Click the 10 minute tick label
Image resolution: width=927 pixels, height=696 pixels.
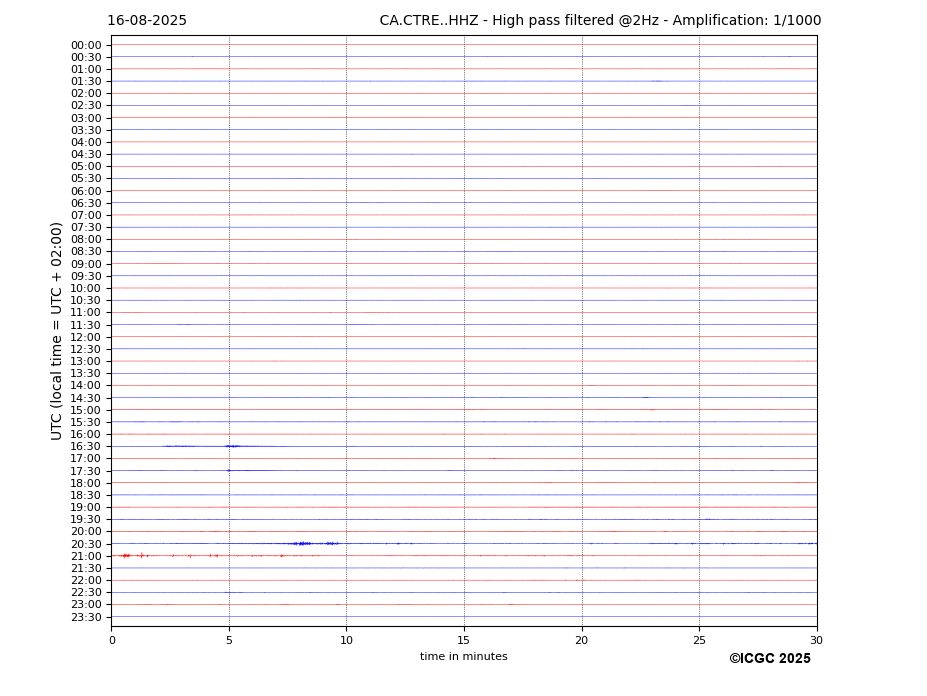click(346, 640)
